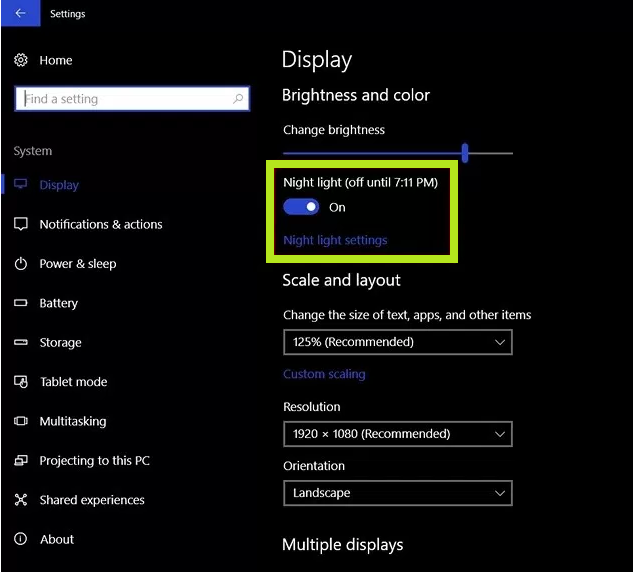
Task: Click the "On" label beside the toggle
Action: click(x=337, y=207)
